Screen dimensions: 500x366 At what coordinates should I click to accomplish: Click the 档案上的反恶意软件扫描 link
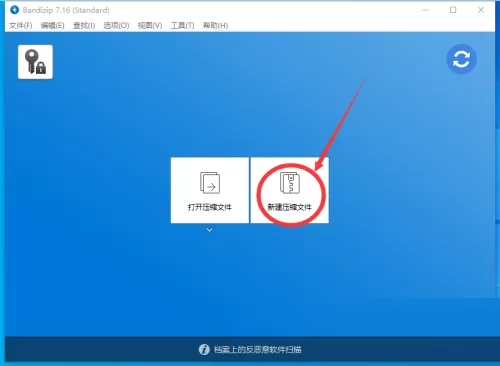coord(257,349)
